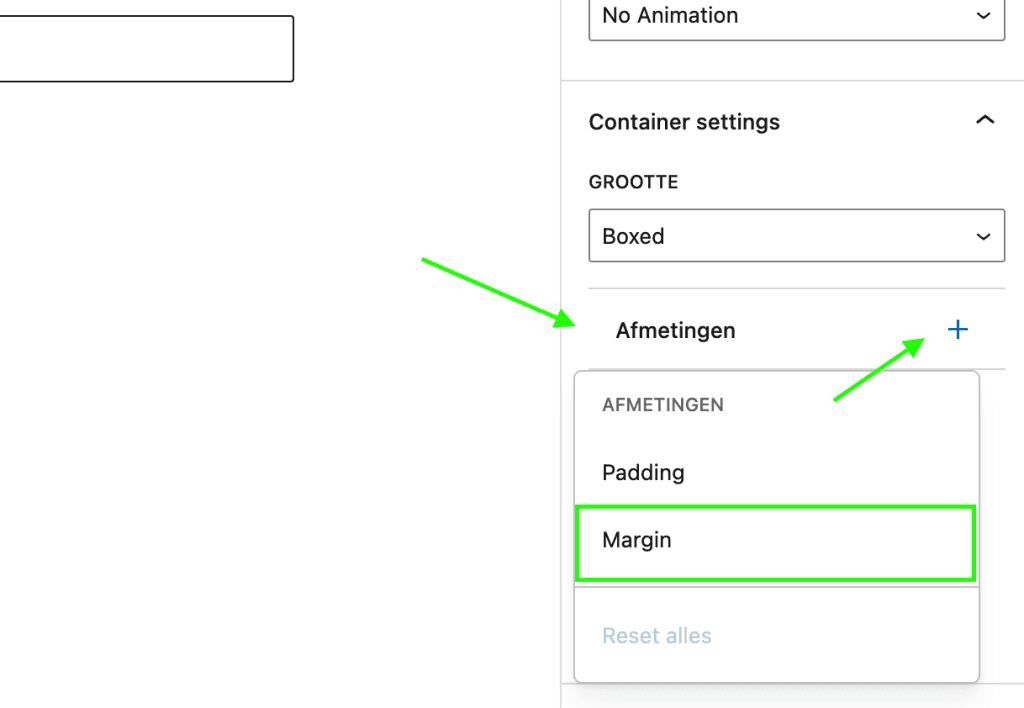Image resolution: width=1024 pixels, height=708 pixels.
Task: Click the green arrow pointing at Afmetingen
Action: pos(498,292)
